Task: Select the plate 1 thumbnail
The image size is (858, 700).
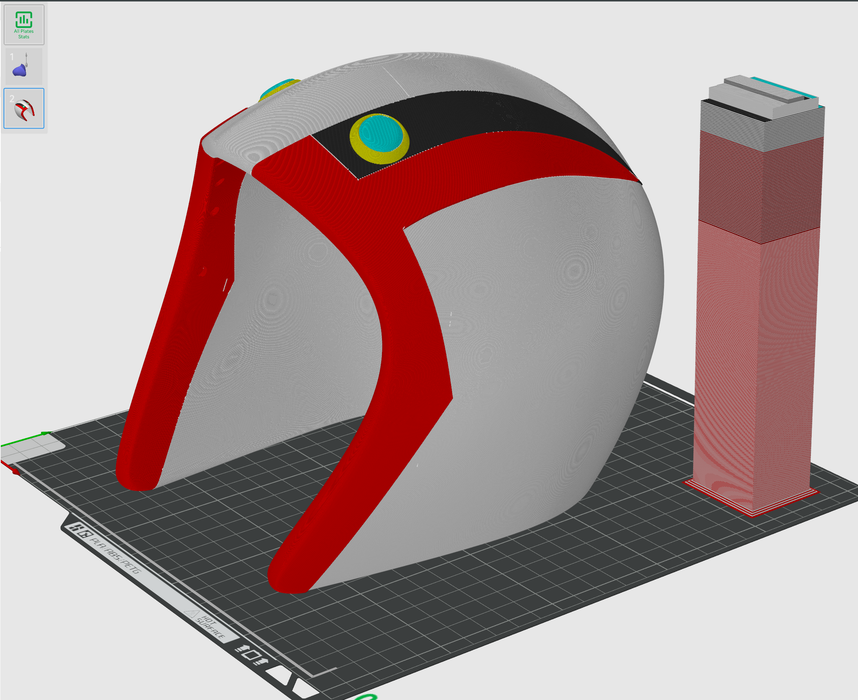Action: (x=23, y=67)
